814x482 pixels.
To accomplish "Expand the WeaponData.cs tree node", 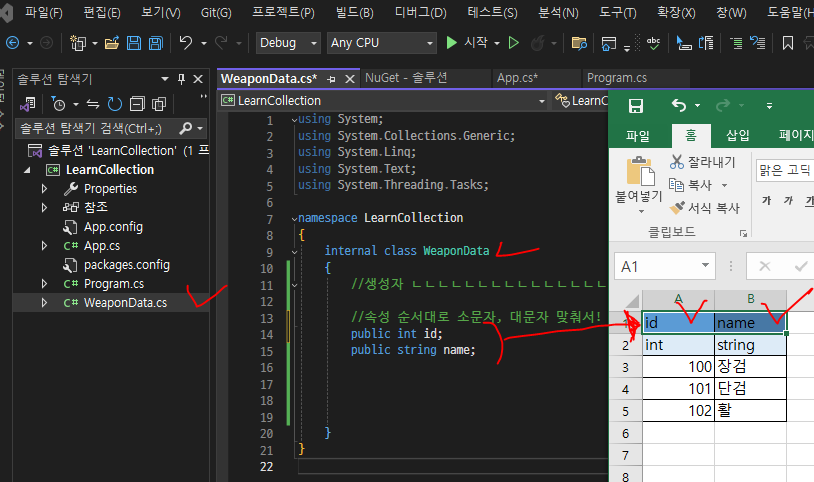I will pos(45,303).
